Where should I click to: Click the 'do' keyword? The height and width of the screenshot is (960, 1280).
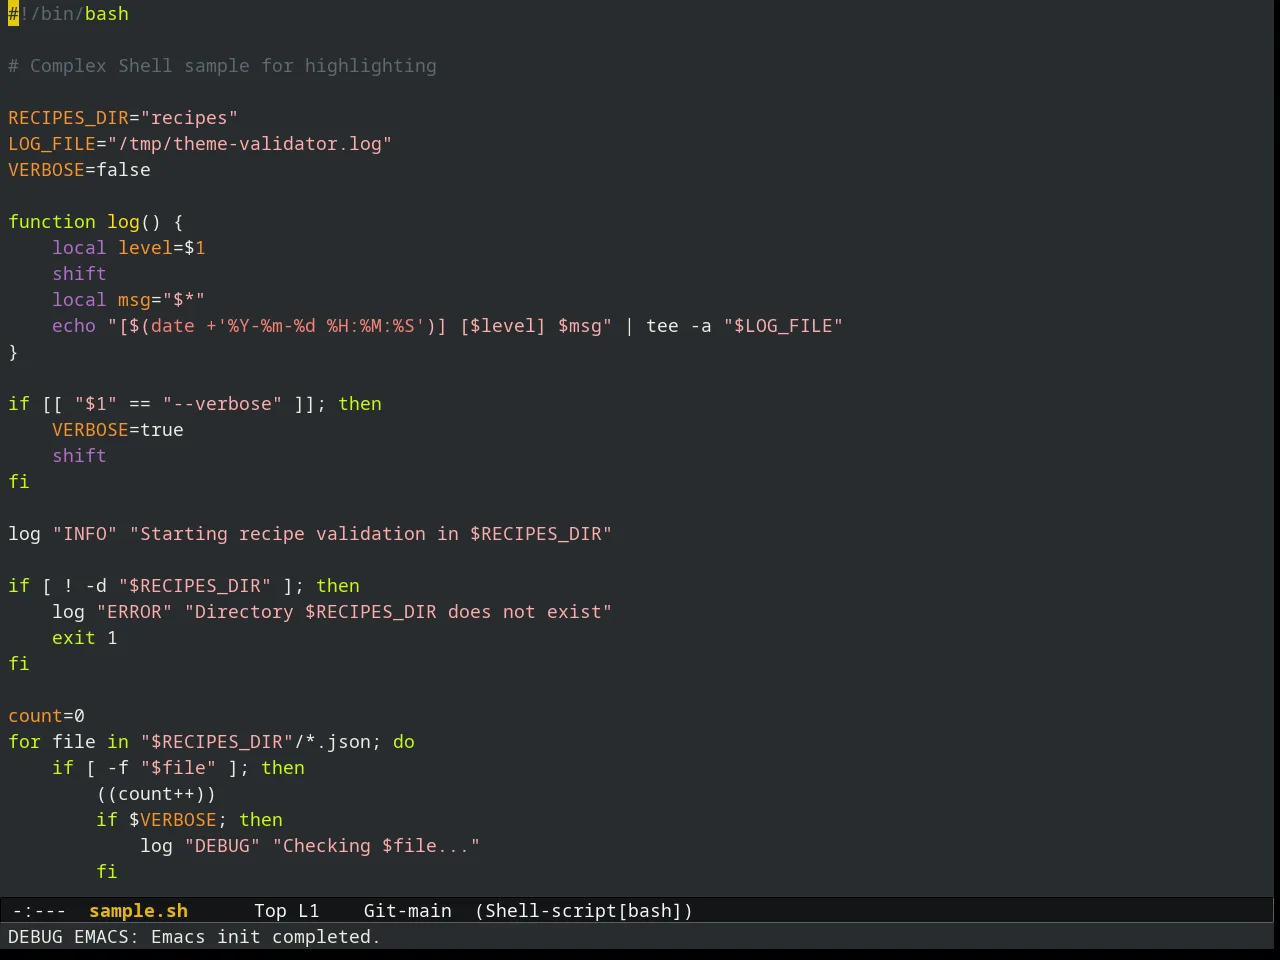click(403, 742)
